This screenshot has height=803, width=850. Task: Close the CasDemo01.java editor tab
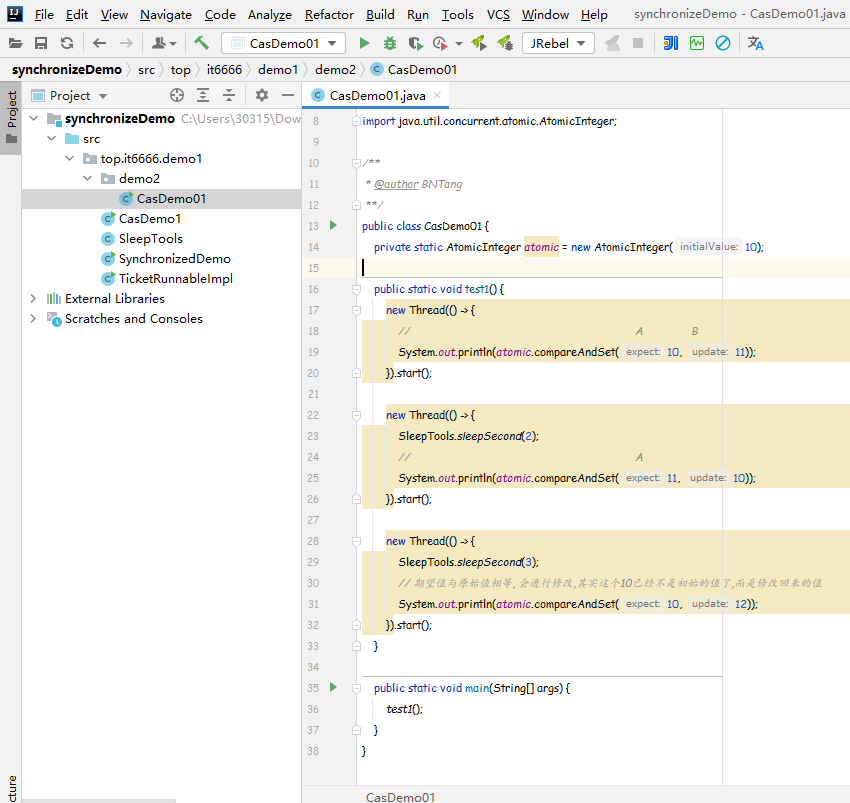(437, 95)
